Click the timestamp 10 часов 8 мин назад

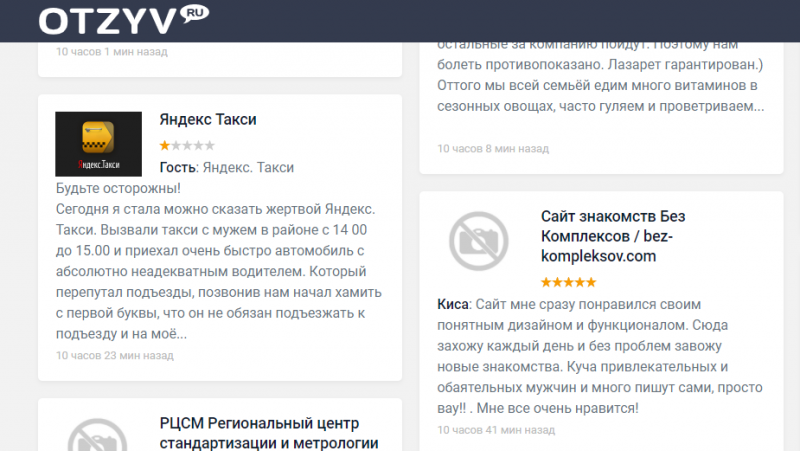pyautogui.click(x=493, y=148)
